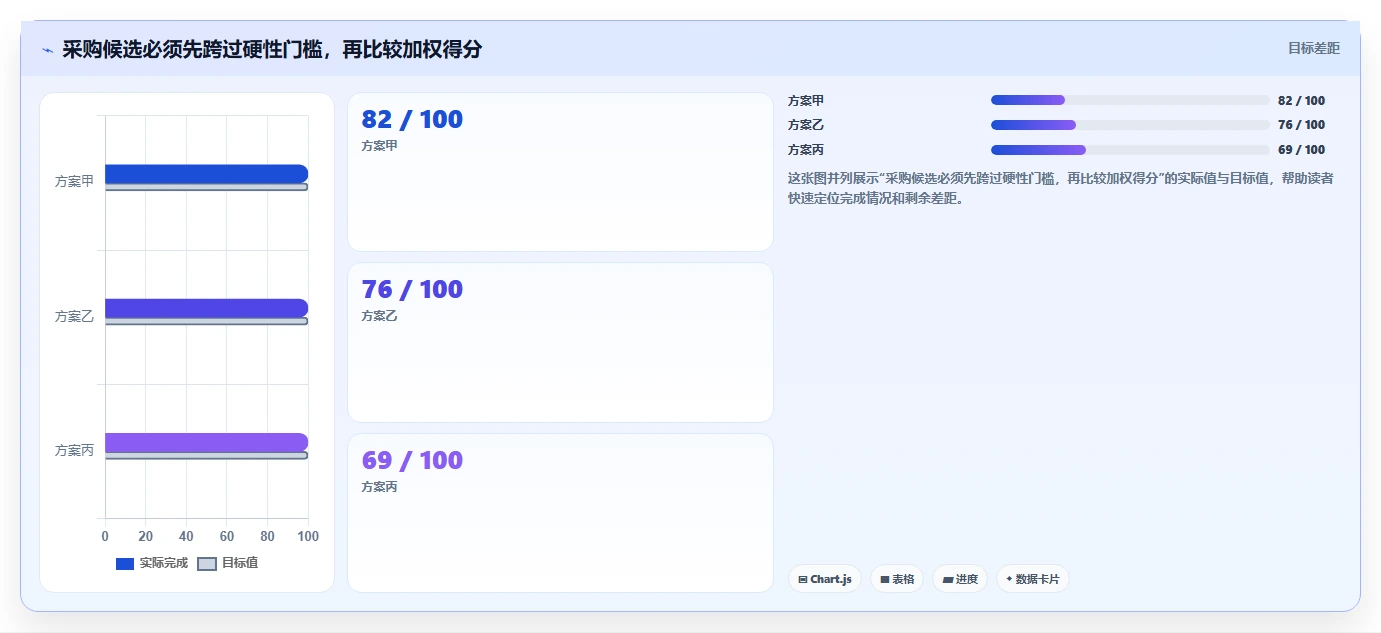This screenshot has width=1381, height=633.
Task: Click the x-axis tick label 100
Action: [x=308, y=536]
